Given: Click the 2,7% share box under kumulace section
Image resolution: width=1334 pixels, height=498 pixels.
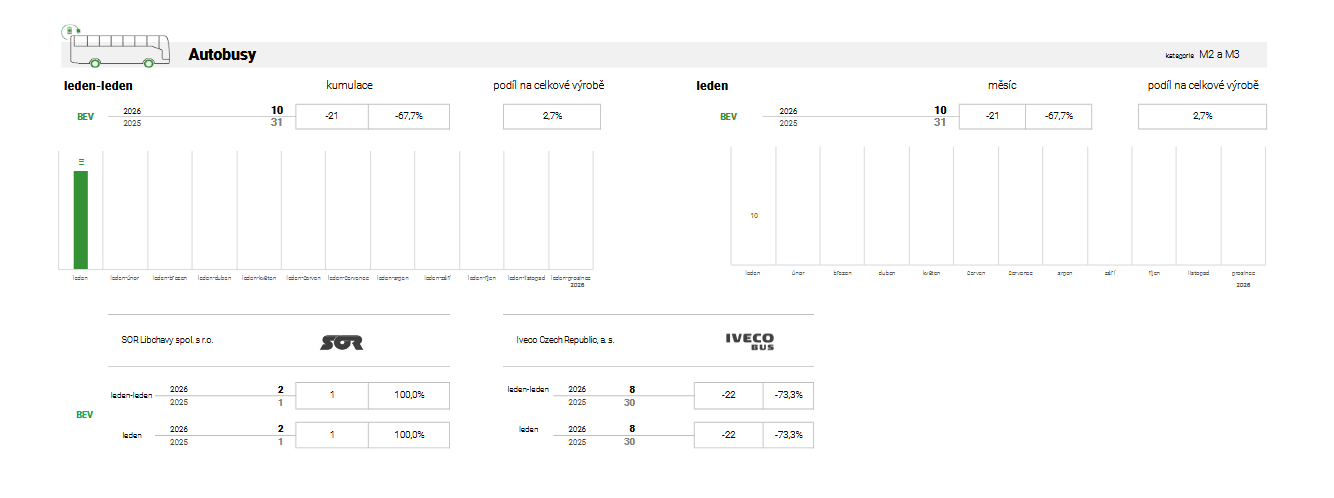Looking at the screenshot, I should [x=552, y=116].
